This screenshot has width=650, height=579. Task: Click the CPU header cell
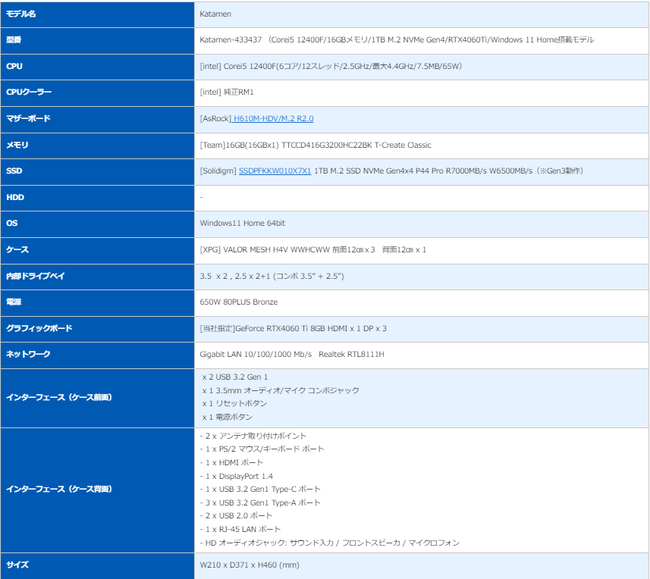97,66
